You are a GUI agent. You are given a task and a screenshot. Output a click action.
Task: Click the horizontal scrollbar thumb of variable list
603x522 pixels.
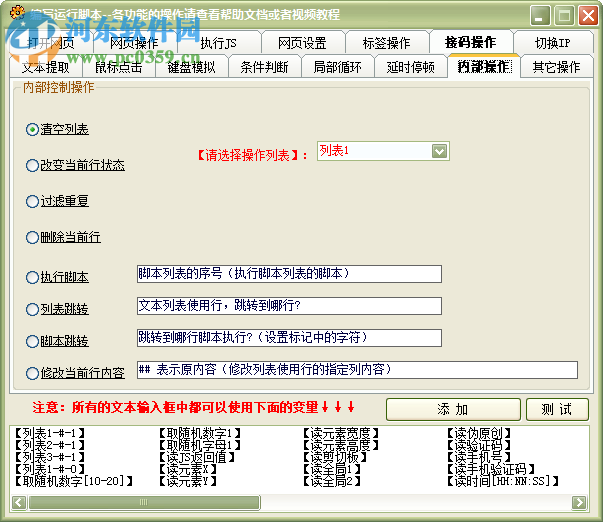144,502
